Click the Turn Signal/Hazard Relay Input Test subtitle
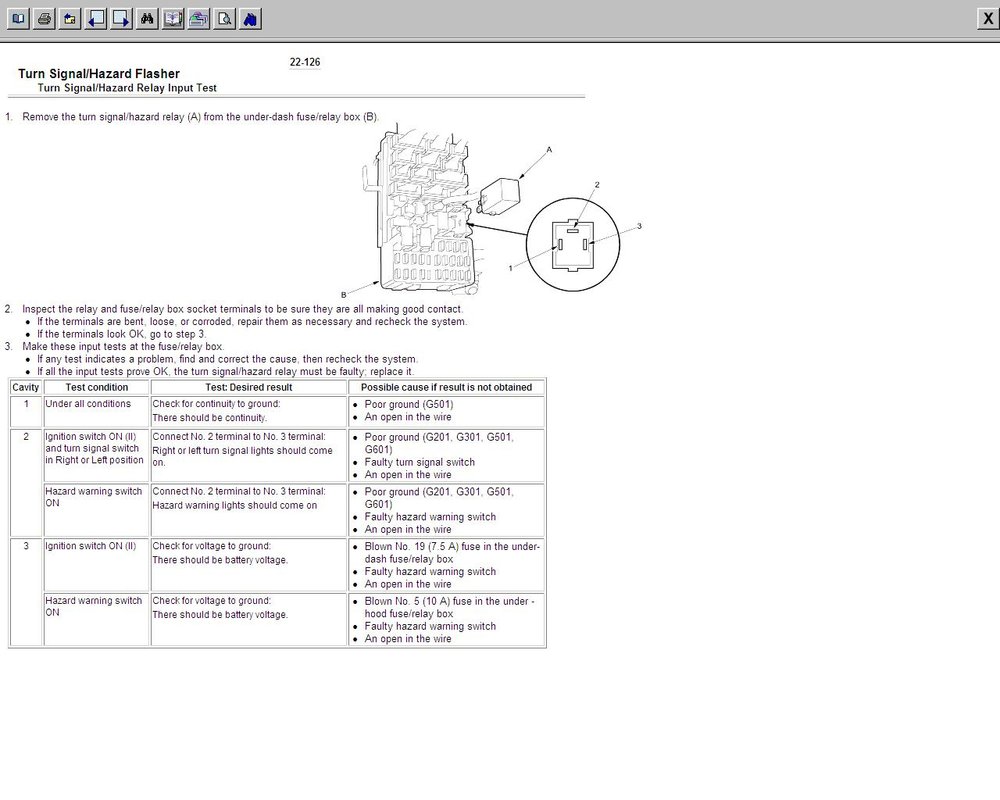This screenshot has width=1000, height=800. click(127, 88)
